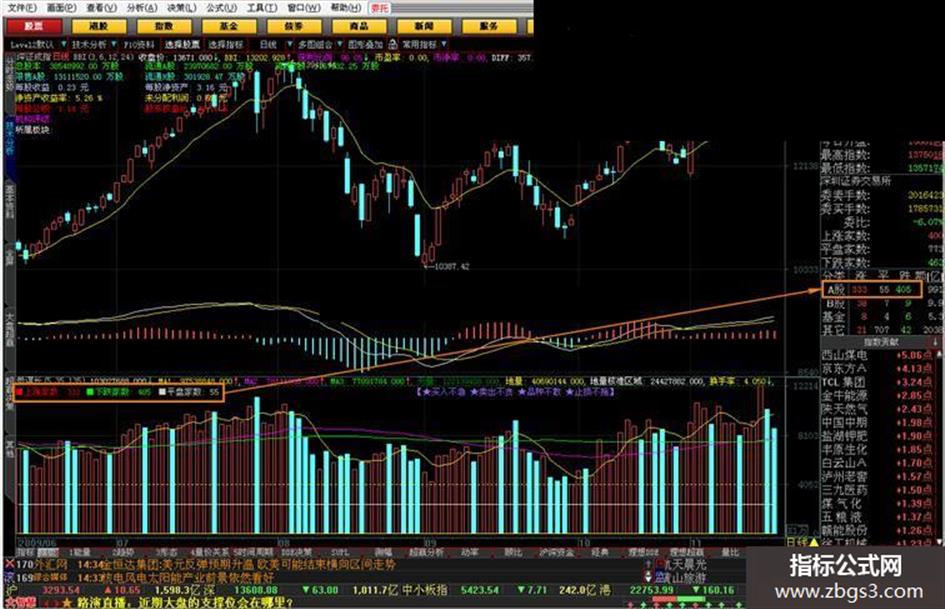Click the B股 row in statistics table
The height and width of the screenshot is (609, 945).
882,303
